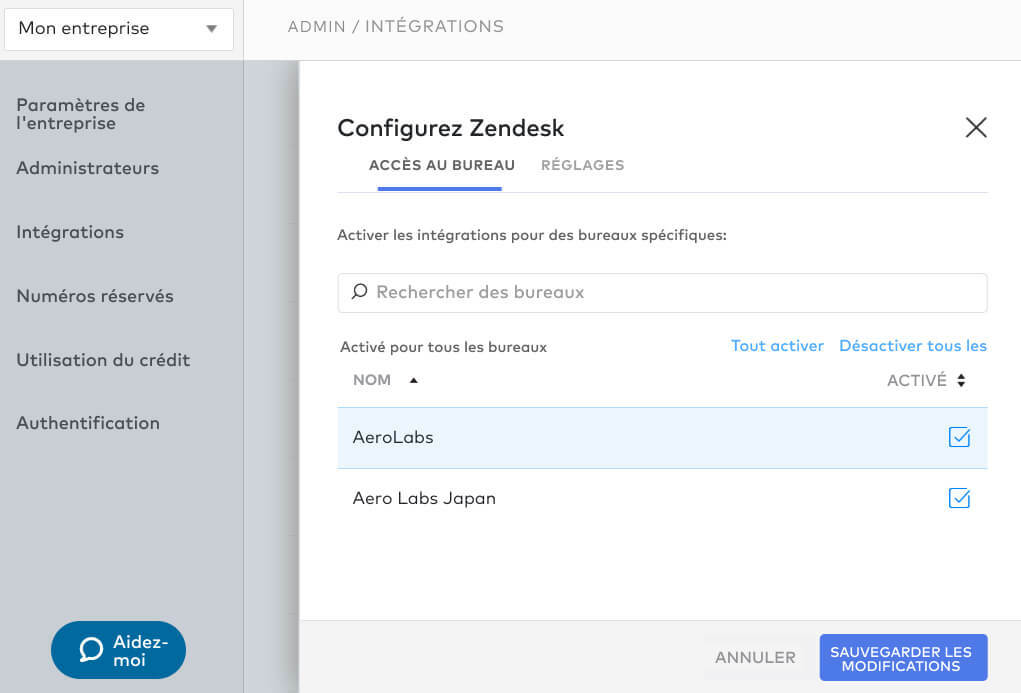Image resolution: width=1021 pixels, height=693 pixels.
Task: Close the Configurez Zendesk dialog
Action: 975,127
